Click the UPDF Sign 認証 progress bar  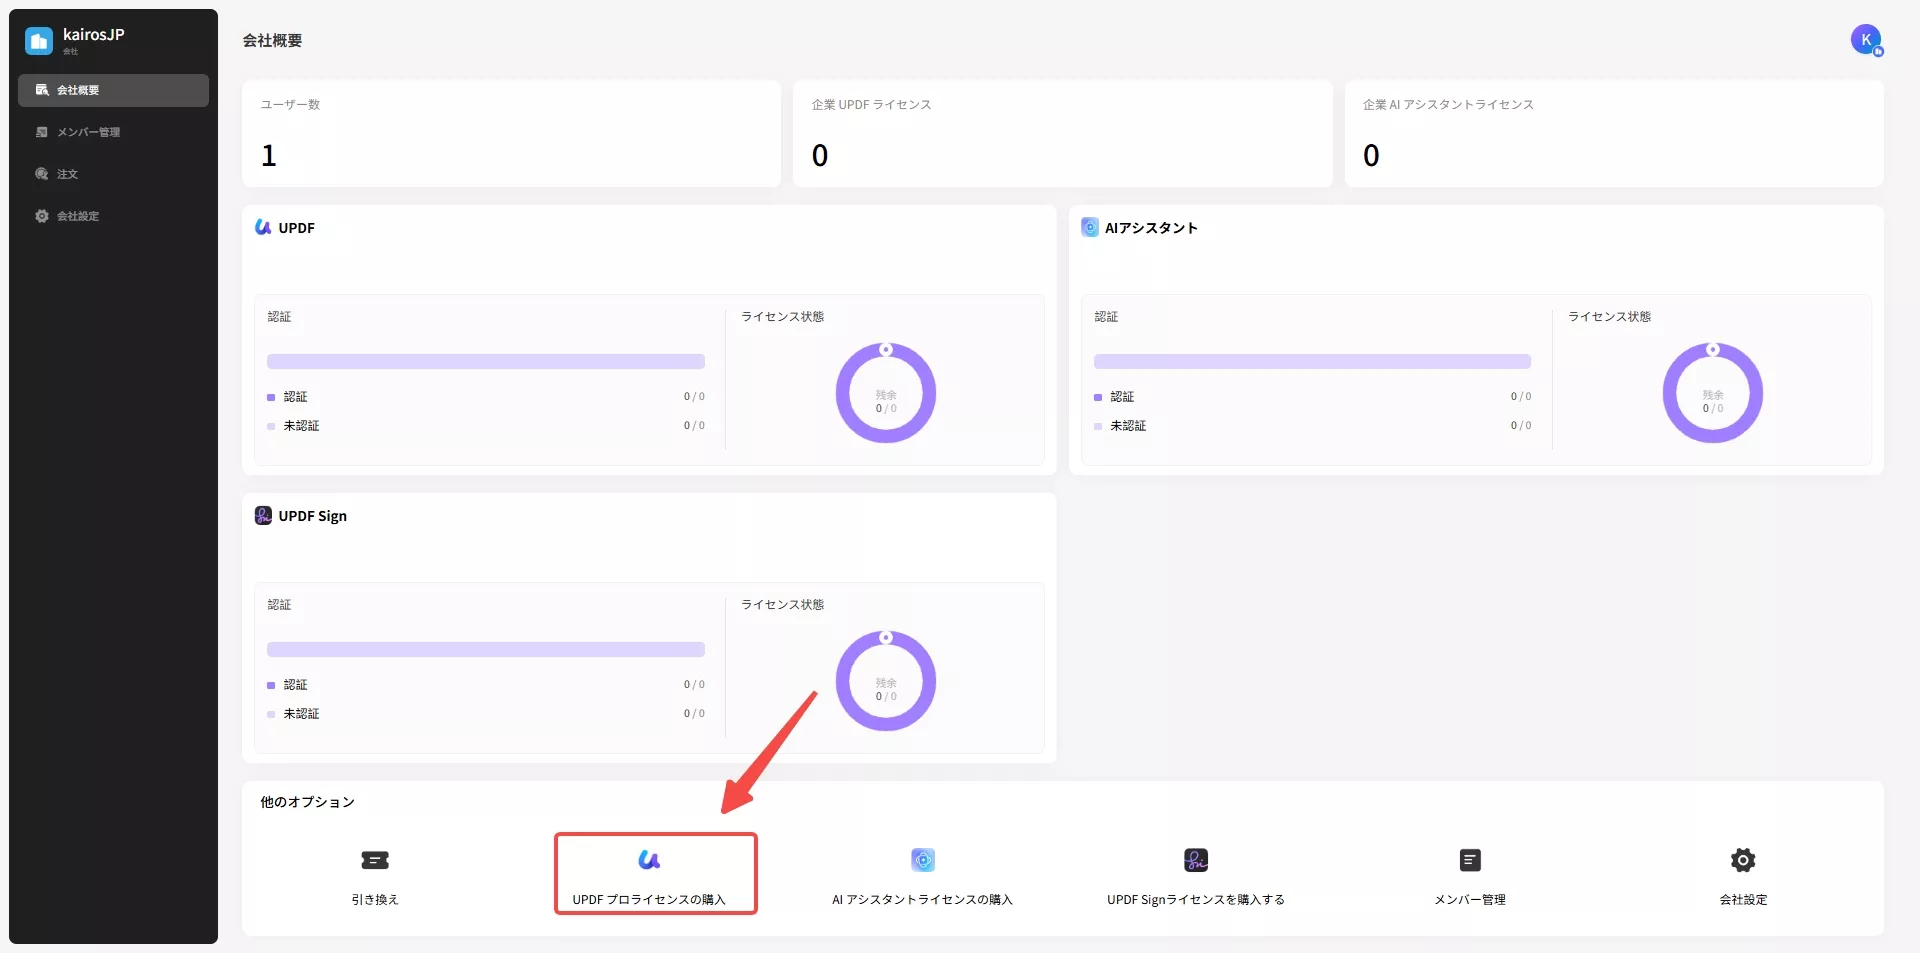point(486,649)
